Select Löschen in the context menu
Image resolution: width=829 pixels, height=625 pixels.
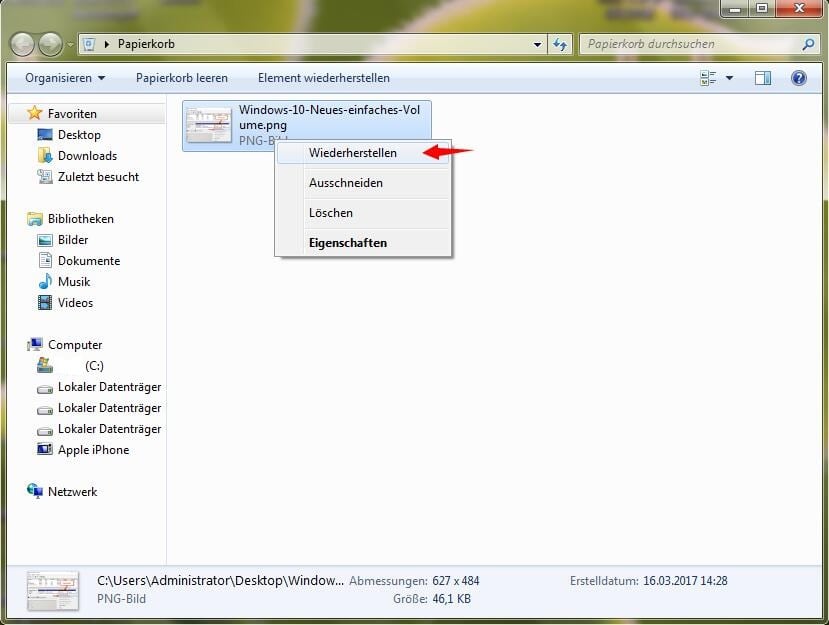click(x=330, y=213)
